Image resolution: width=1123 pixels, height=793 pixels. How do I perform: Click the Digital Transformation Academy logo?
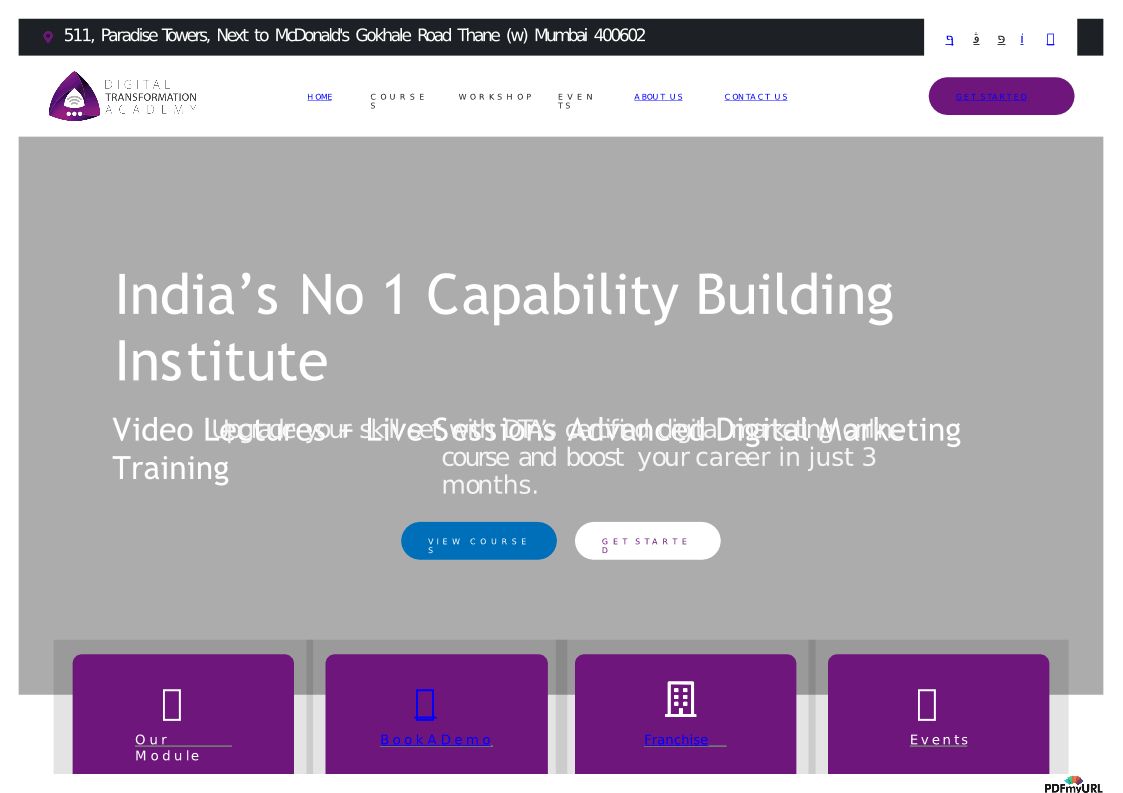[122, 96]
